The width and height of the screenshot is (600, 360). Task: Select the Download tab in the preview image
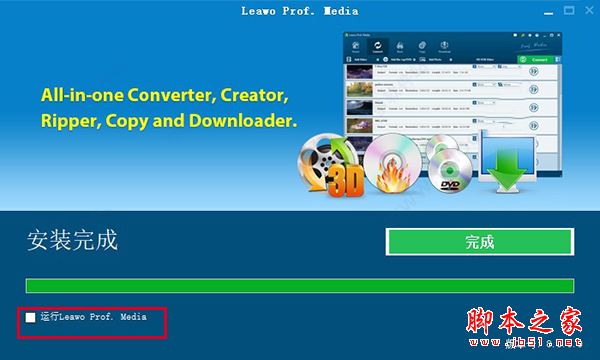(x=444, y=47)
